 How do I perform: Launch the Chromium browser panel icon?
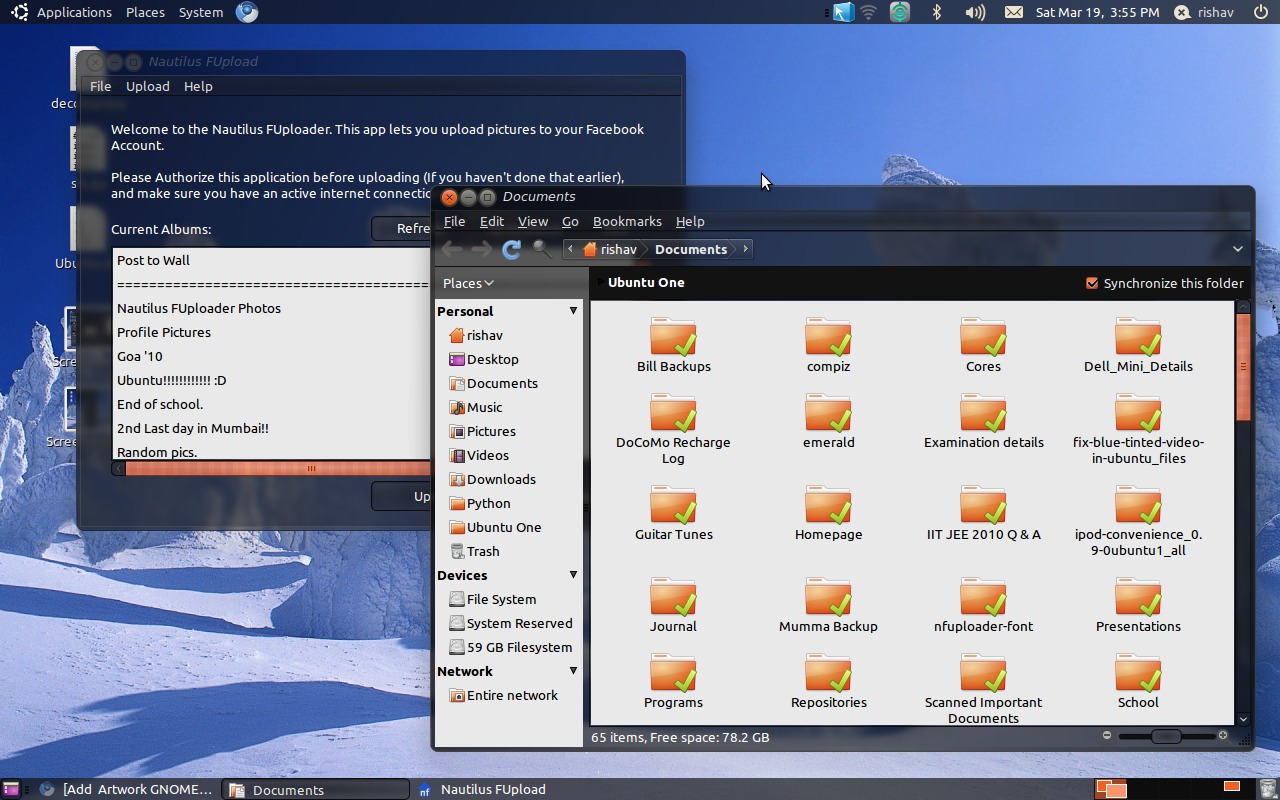click(247, 12)
